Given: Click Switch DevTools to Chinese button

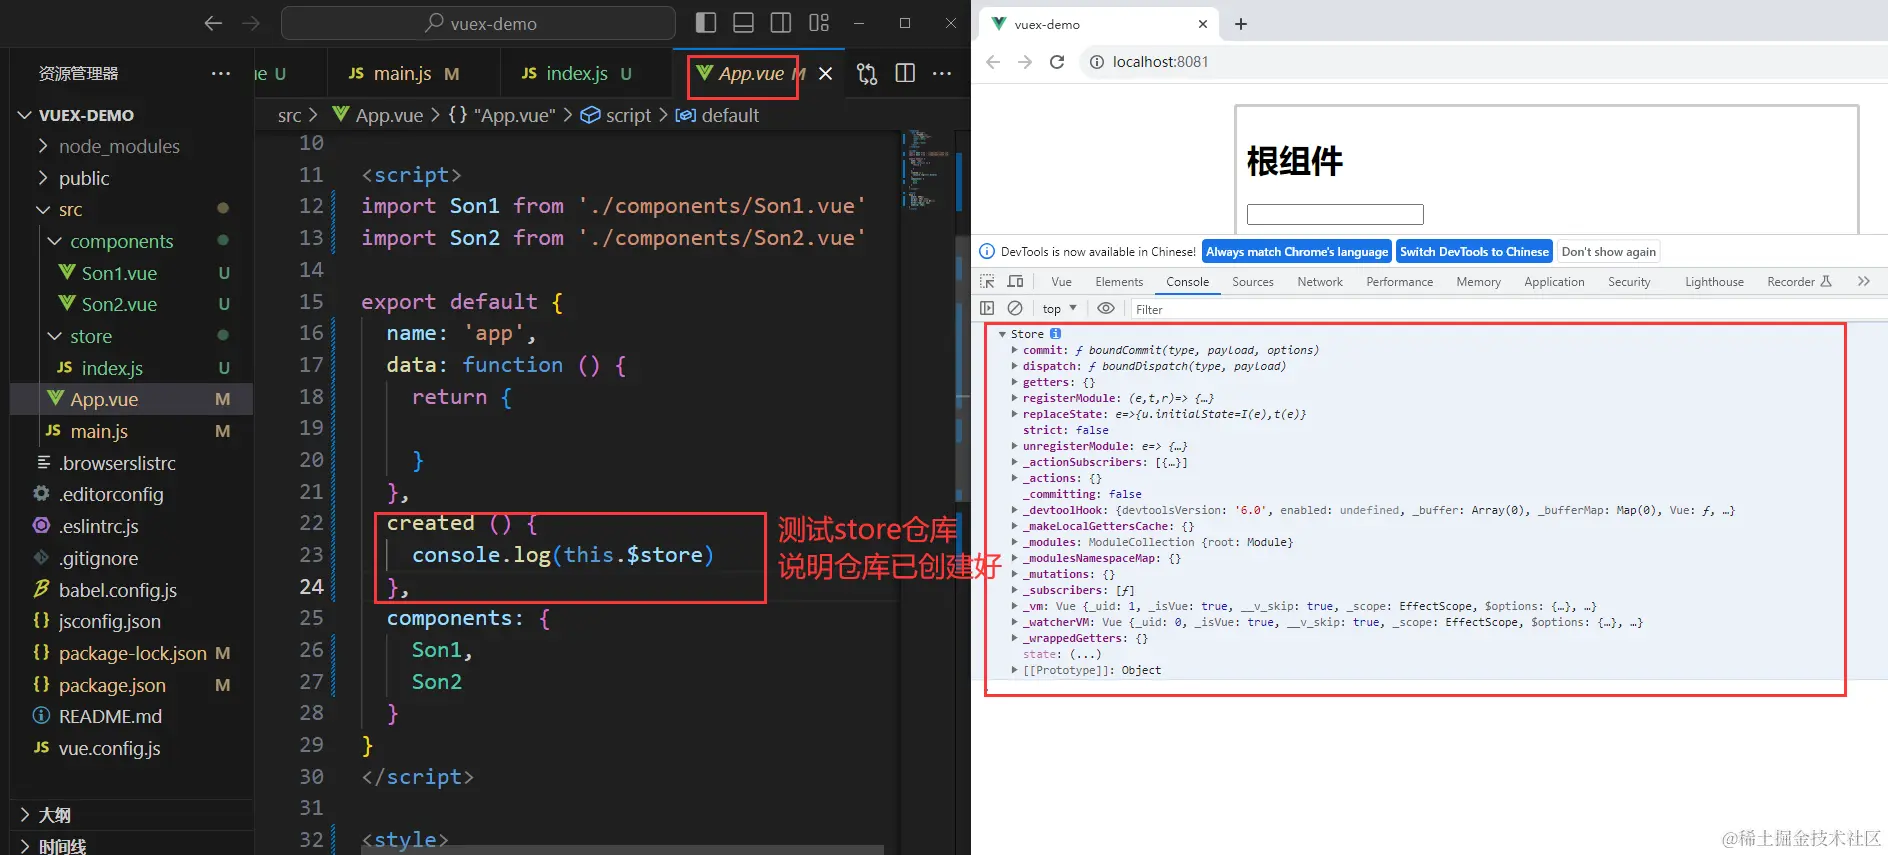Looking at the screenshot, I should [x=1474, y=252].
